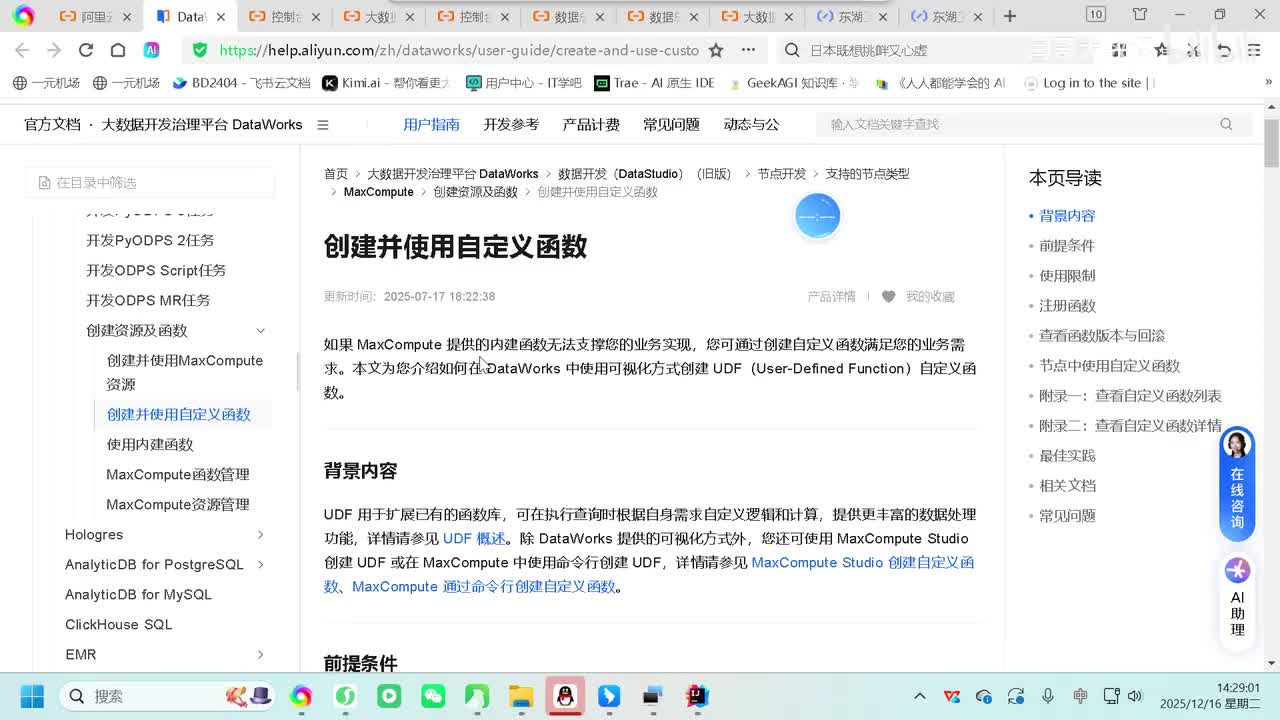The width and height of the screenshot is (1280, 720).
Task: Select the 用户指南 navigation tab
Action: tap(431, 124)
